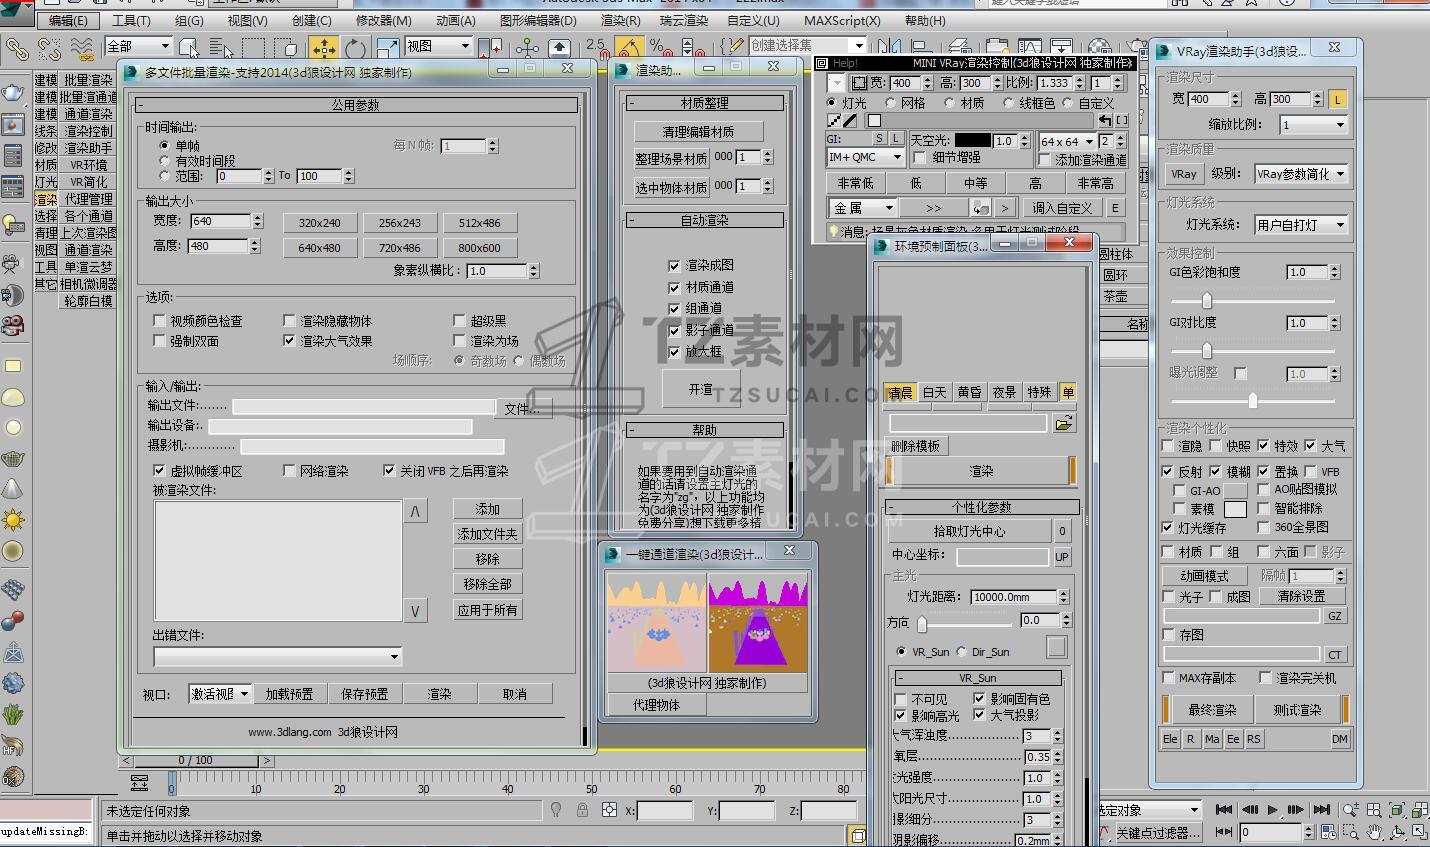Select the 有效时间段 radio button
Viewport: 1430px width, 847px height.
tap(165, 161)
